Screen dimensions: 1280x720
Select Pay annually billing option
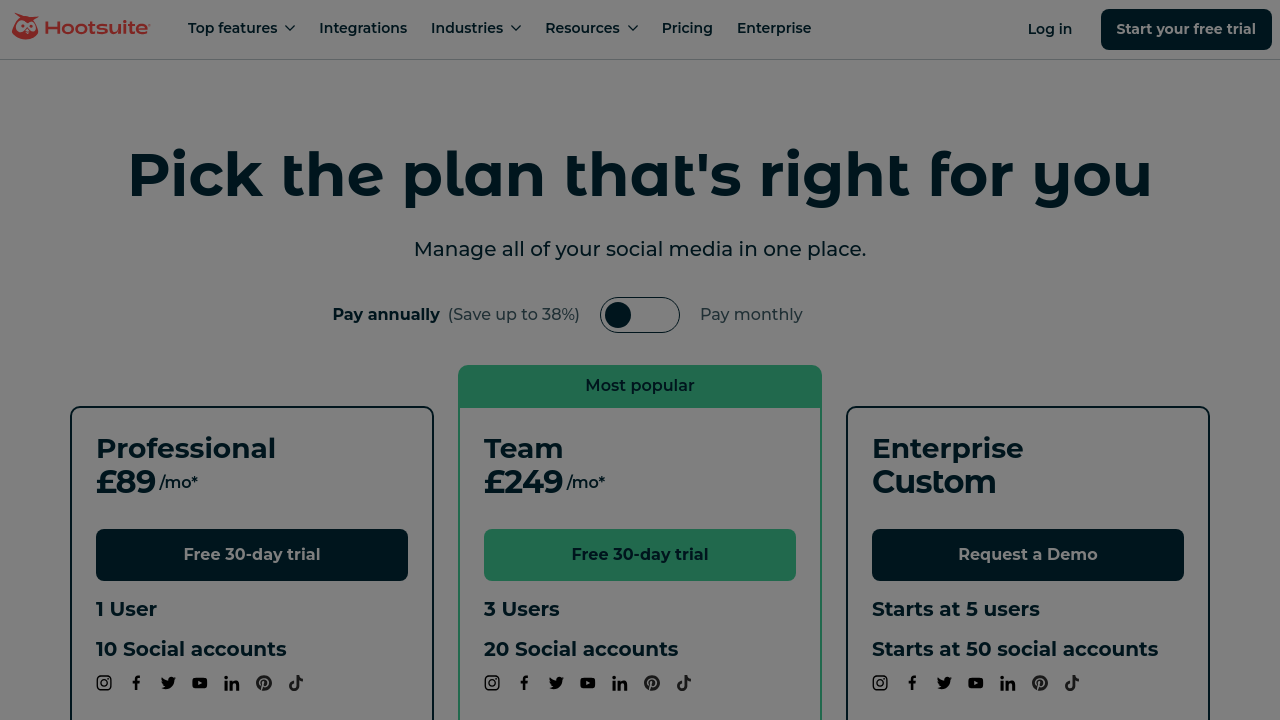pos(386,315)
